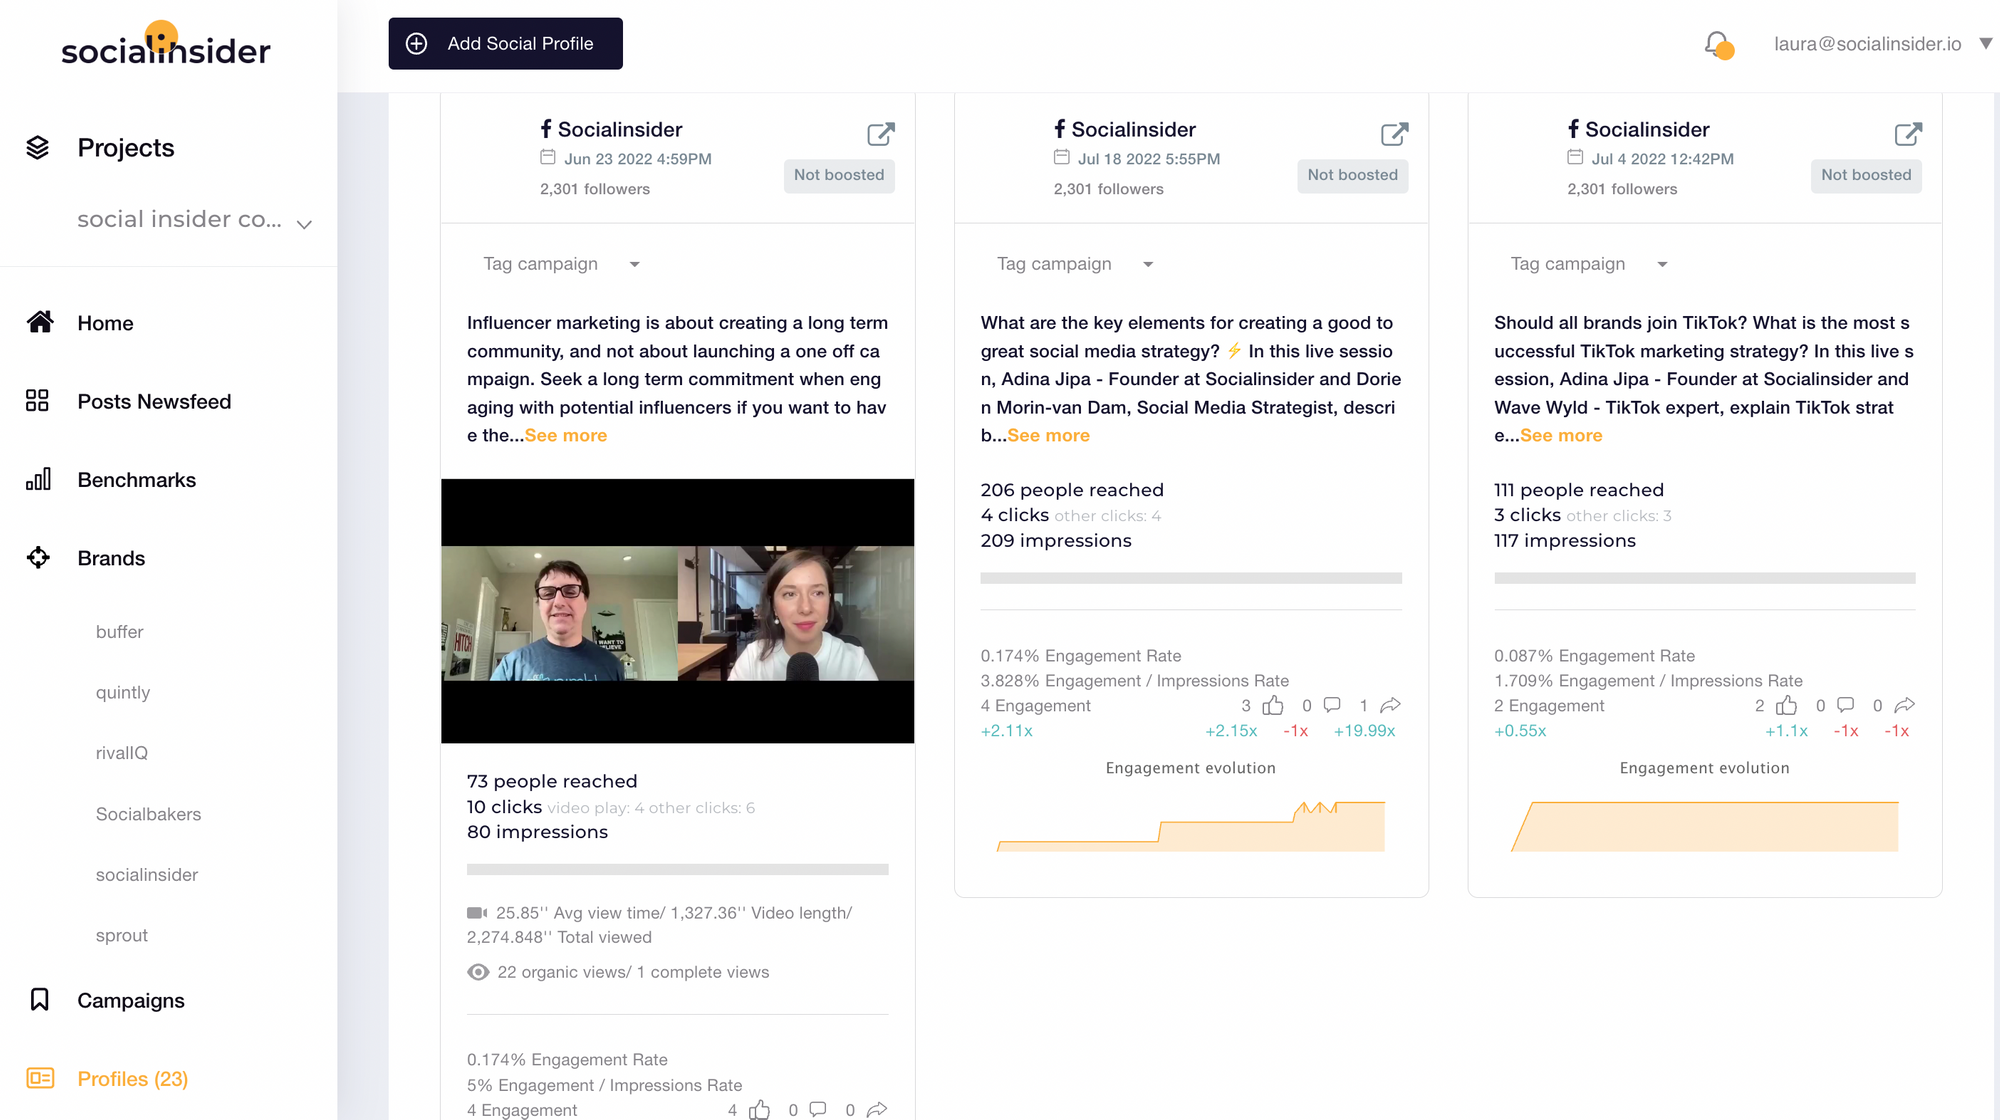Click the Benchmarks bar chart icon
This screenshot has width=2000, height=1120.
[x=38, y=479]
